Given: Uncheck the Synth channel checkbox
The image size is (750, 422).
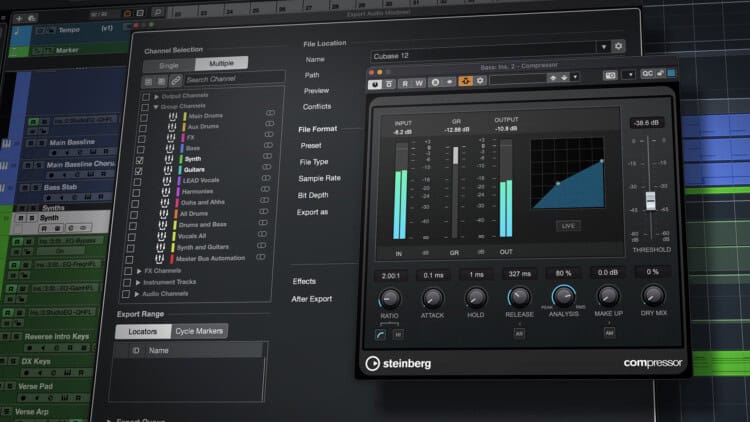Looking at the screenshot, I should coord(140,160).
